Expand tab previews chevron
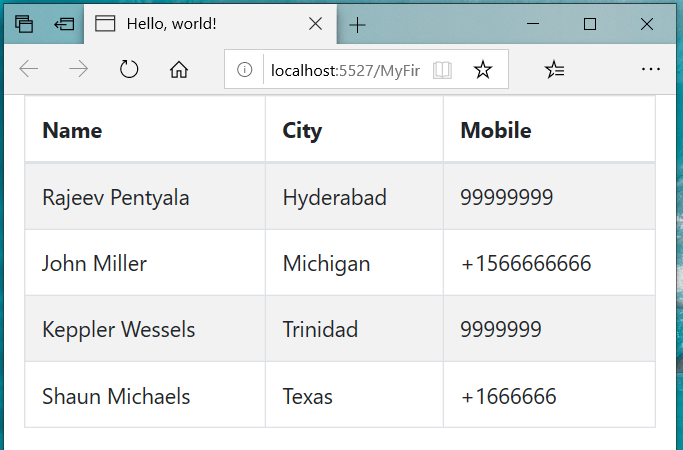The image size is (683, 450). tap(393, 24)
